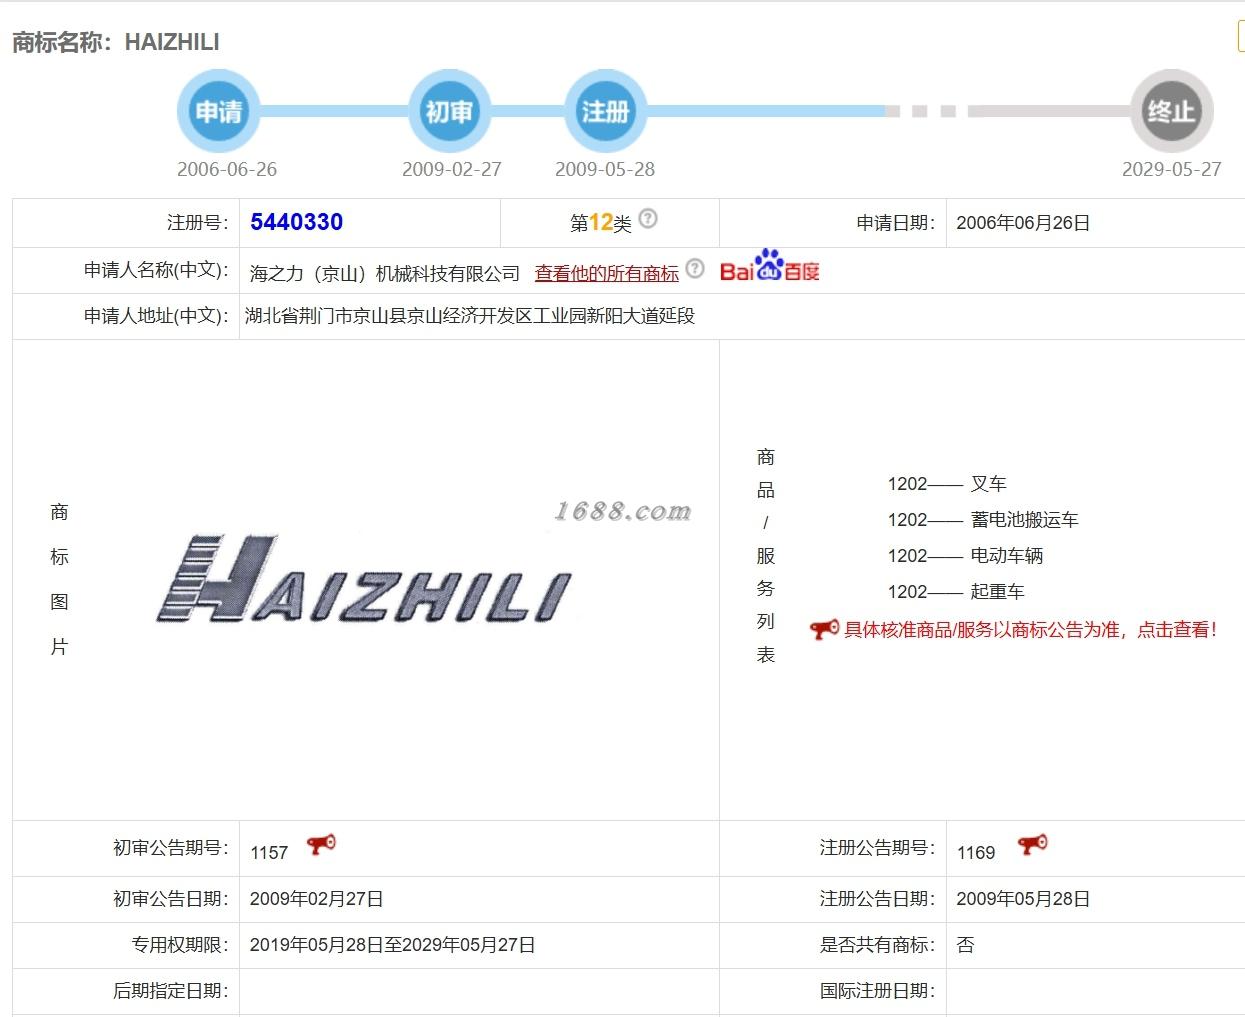Click megaphone icon beside 1157
The image size is (1245, 1017).
point(321,845)
